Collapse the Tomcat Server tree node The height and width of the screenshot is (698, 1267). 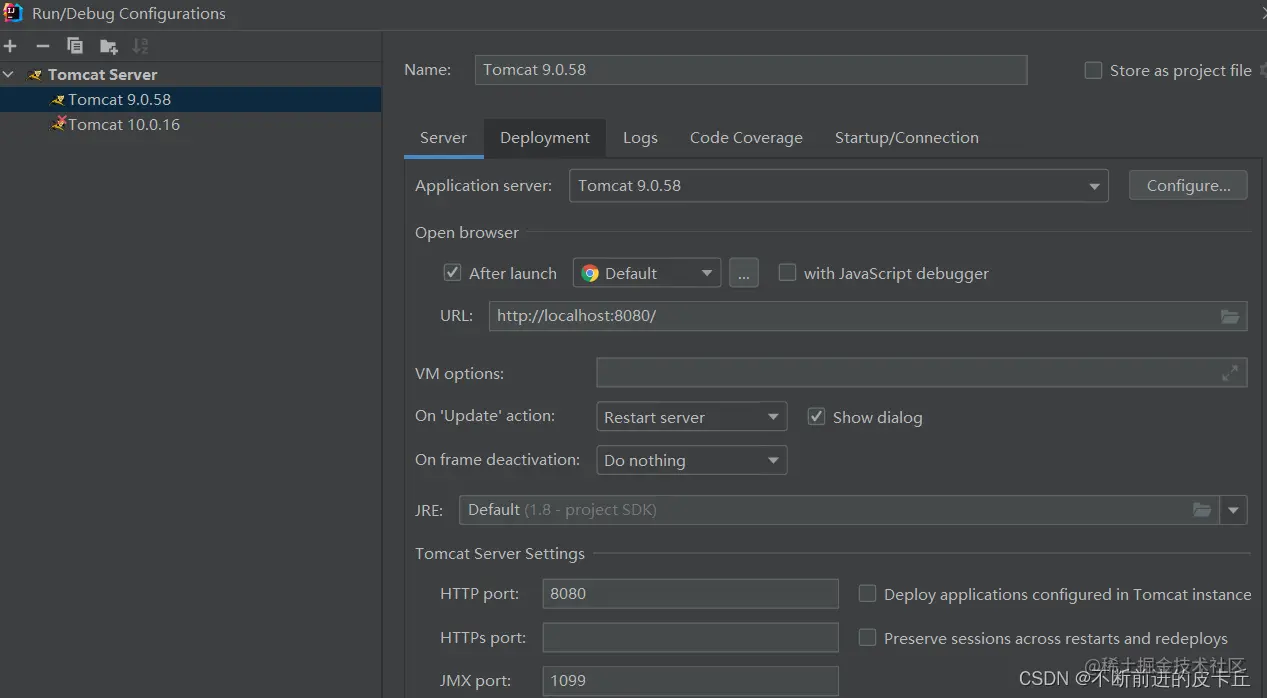click(x=9, y=75)
